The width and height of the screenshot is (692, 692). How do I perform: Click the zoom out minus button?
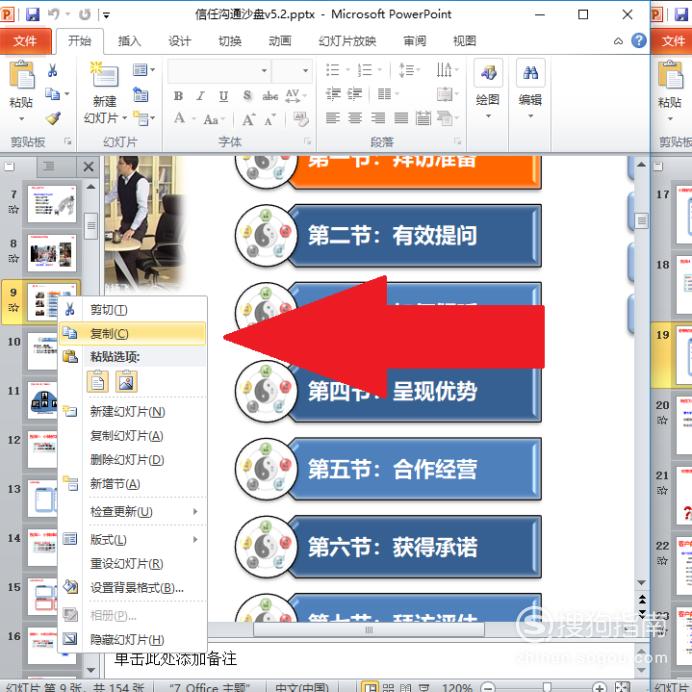pyautogui.click(x=489, y=687)
